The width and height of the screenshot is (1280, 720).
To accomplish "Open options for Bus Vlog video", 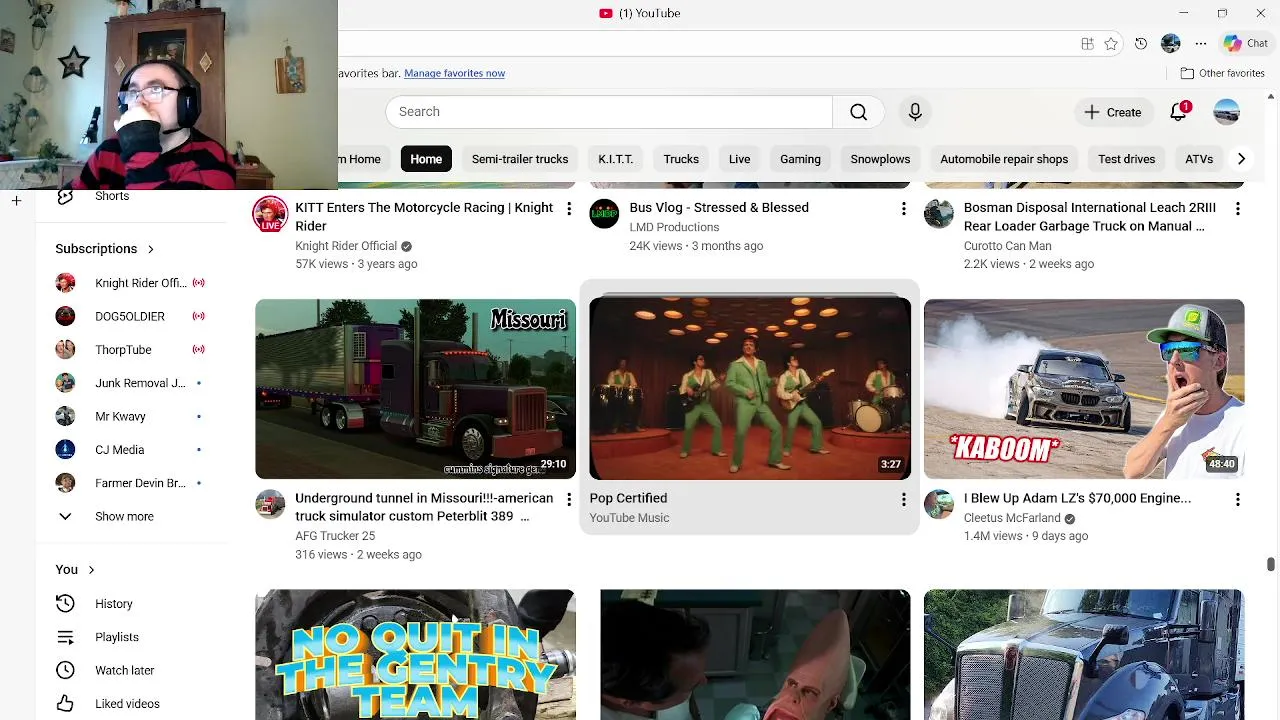I will click(x=903, y=208).
